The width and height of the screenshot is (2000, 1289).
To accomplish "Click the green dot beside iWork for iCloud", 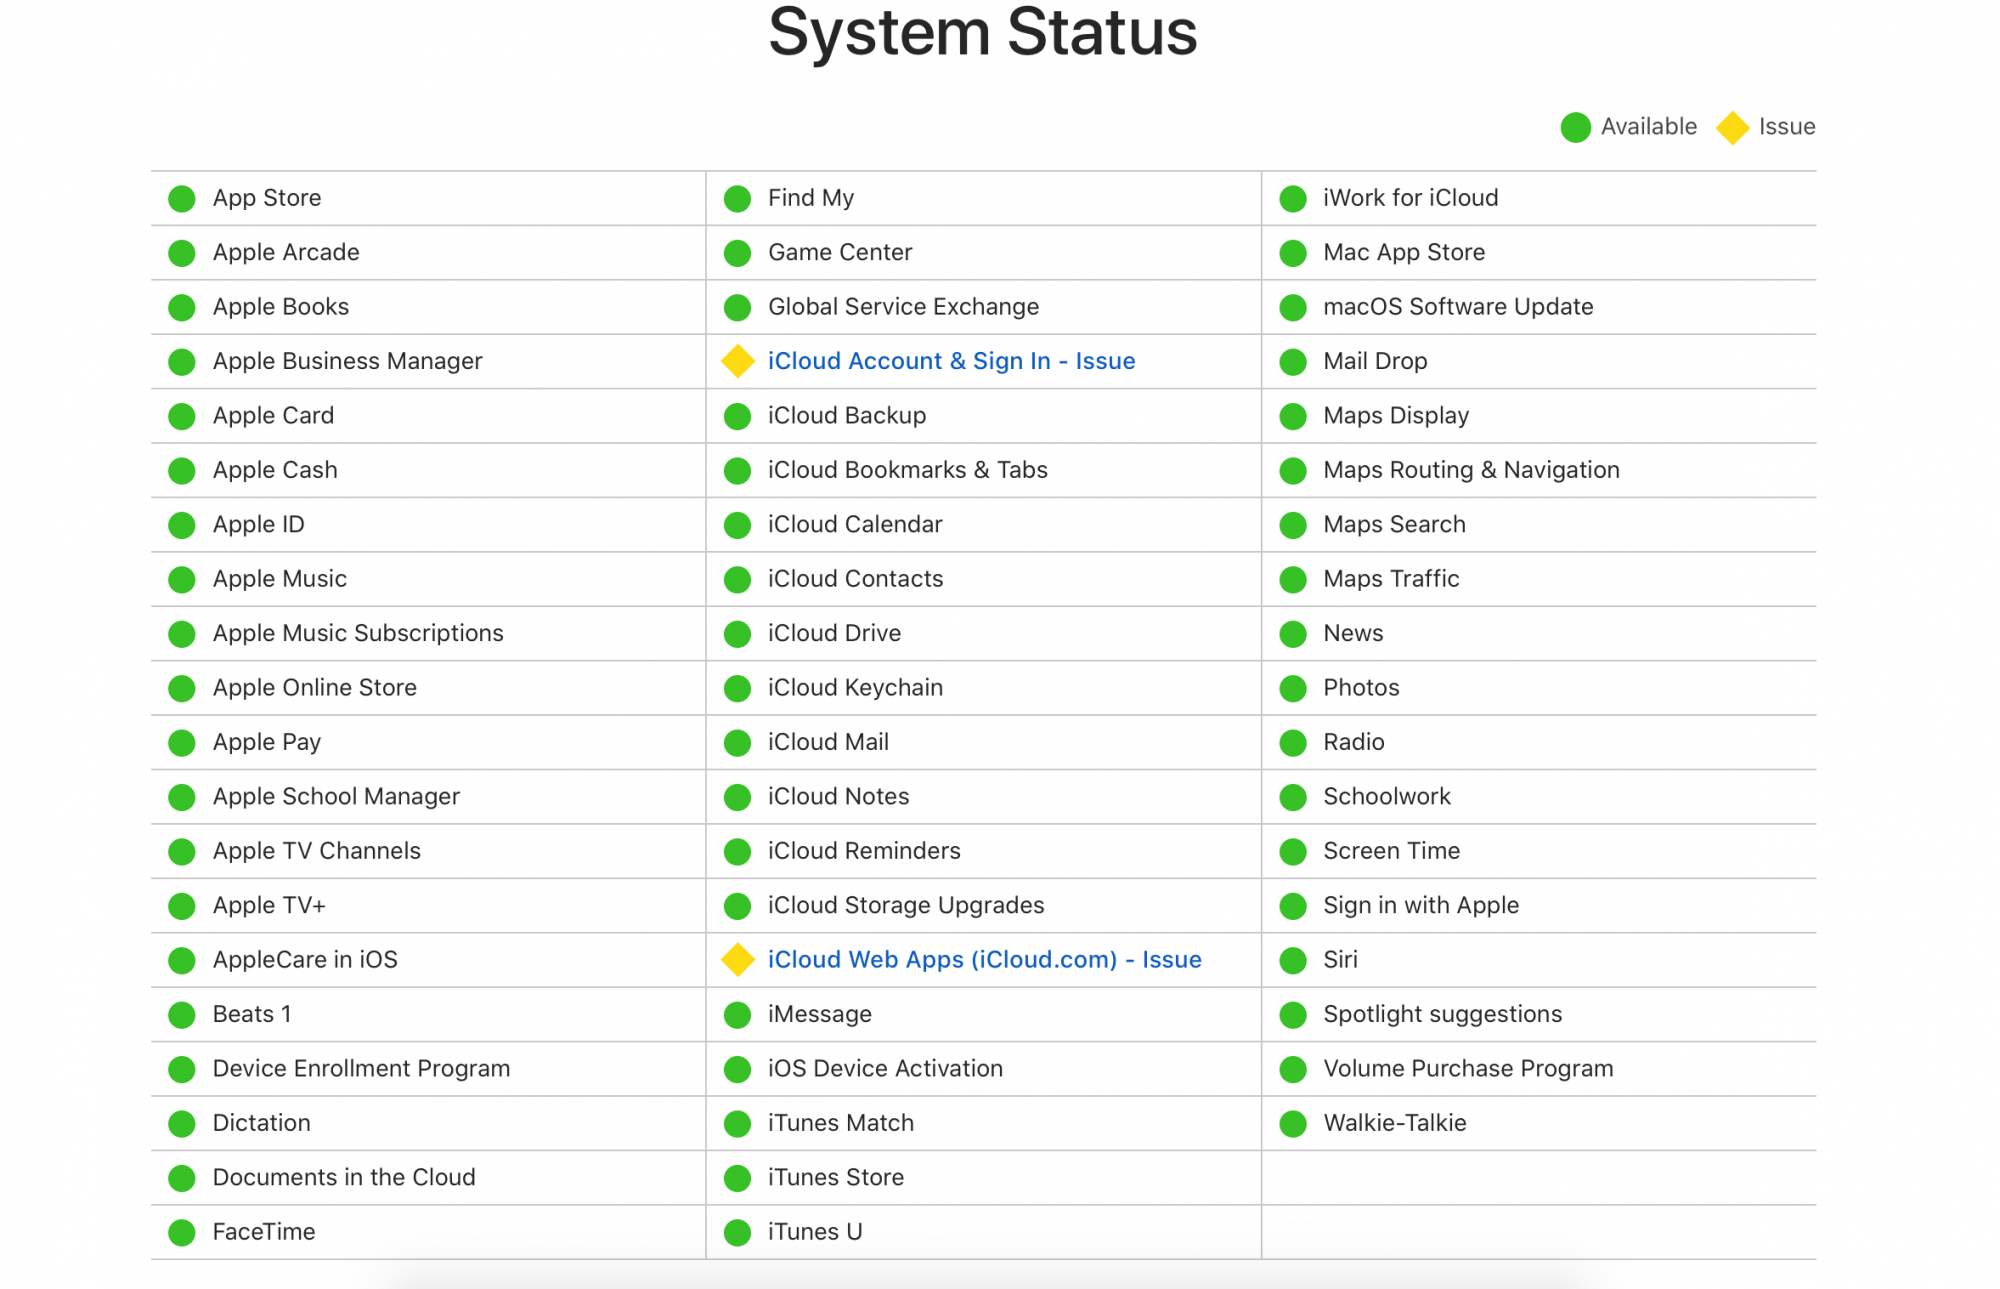I will click(1292, 198).
